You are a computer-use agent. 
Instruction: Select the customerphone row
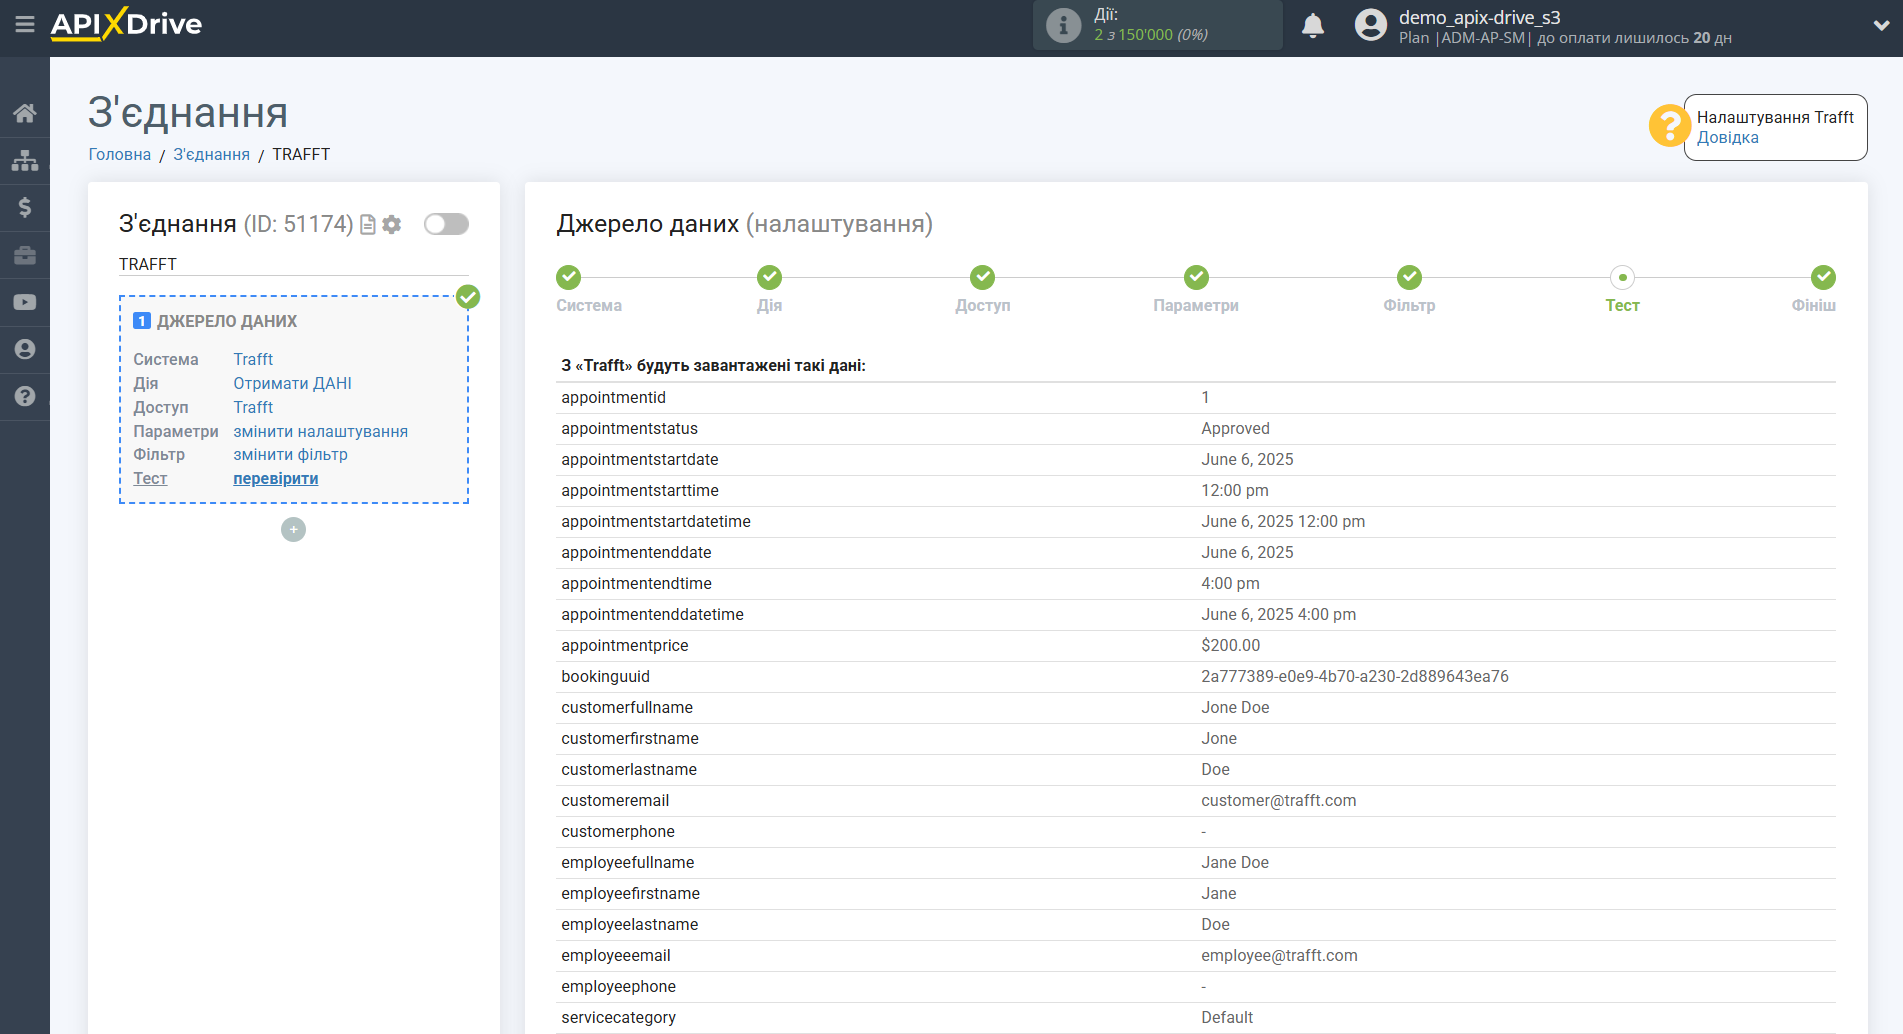pyautogui.click(x=1196, y=832)
